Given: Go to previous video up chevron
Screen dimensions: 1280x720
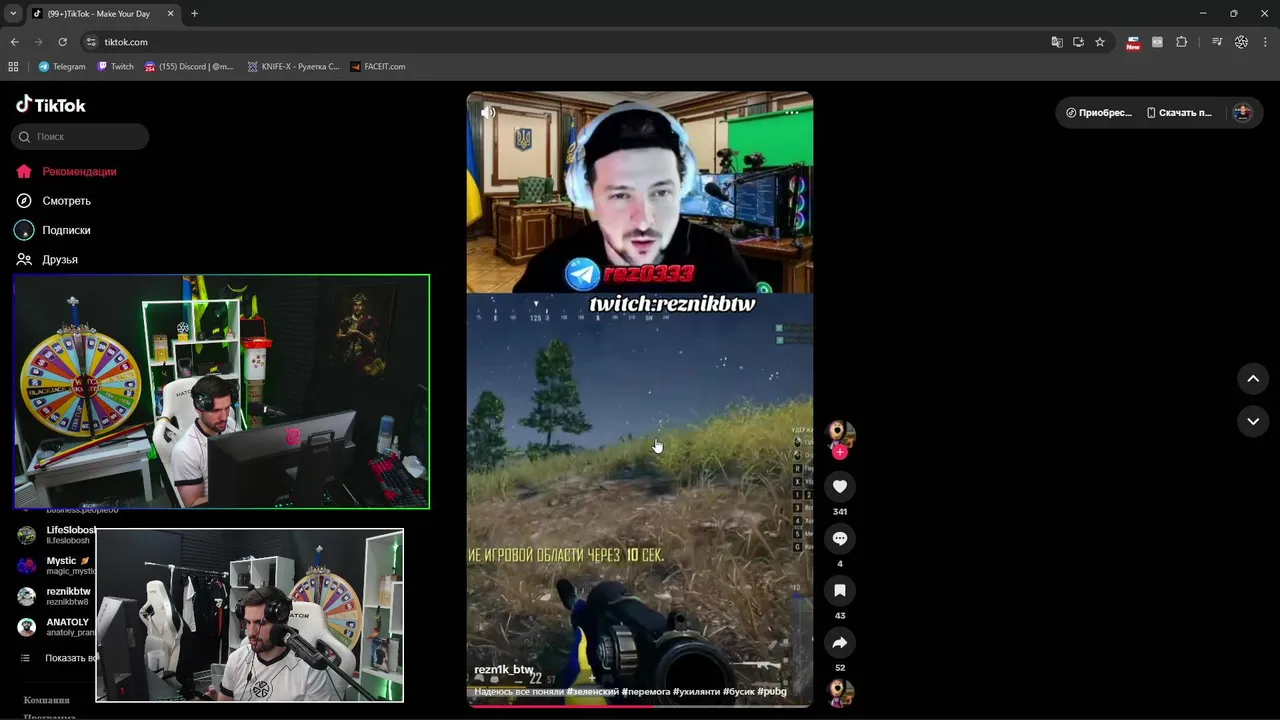Looking at the screenshot, I should pos(1253,379).
